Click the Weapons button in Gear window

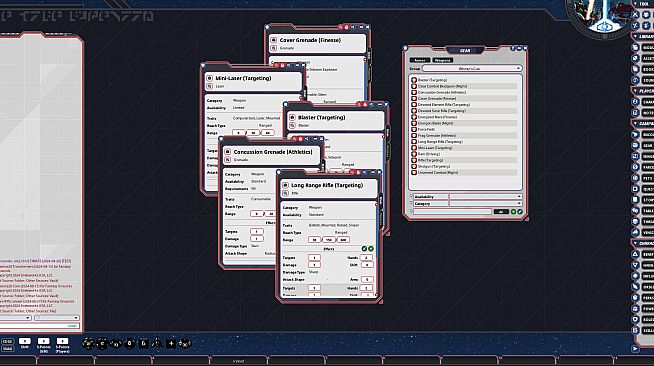442,60
